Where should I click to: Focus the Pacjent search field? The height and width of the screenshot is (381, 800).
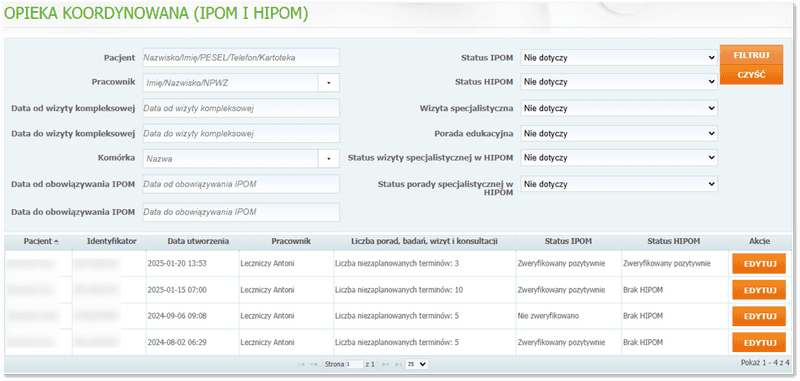[241, 58]
